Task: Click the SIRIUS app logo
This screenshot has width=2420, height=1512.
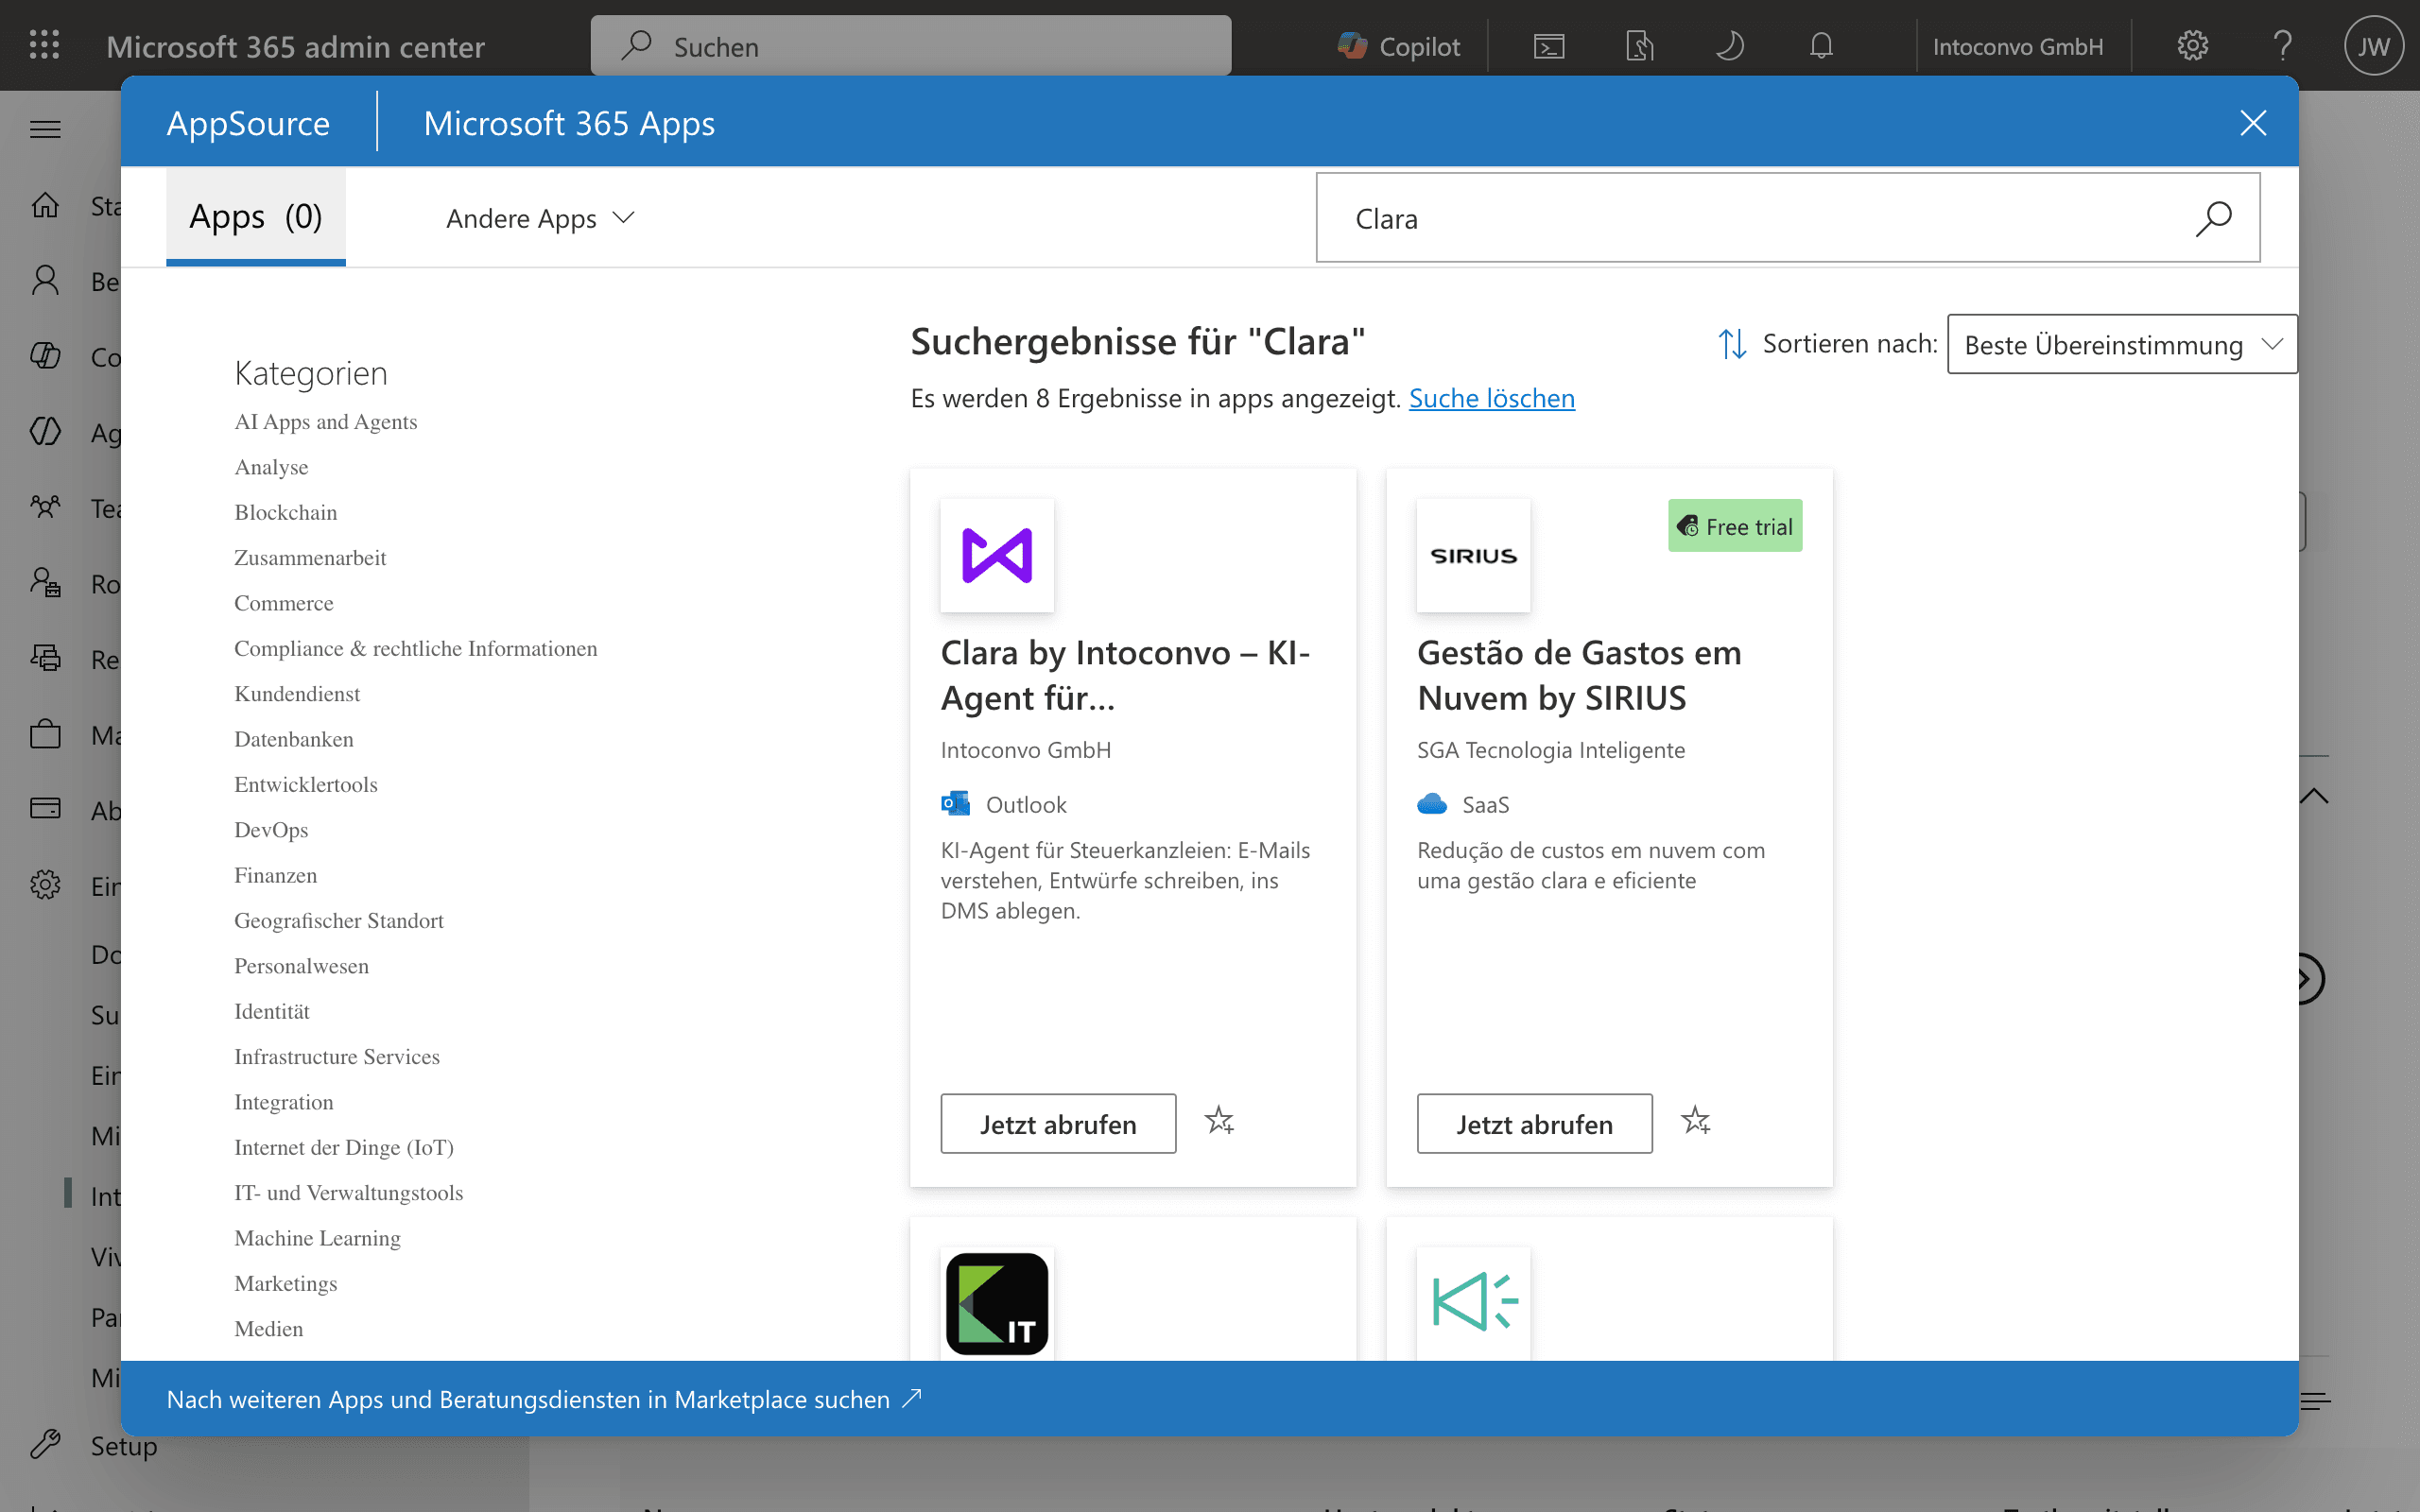Action: [x=1473, y=555]
